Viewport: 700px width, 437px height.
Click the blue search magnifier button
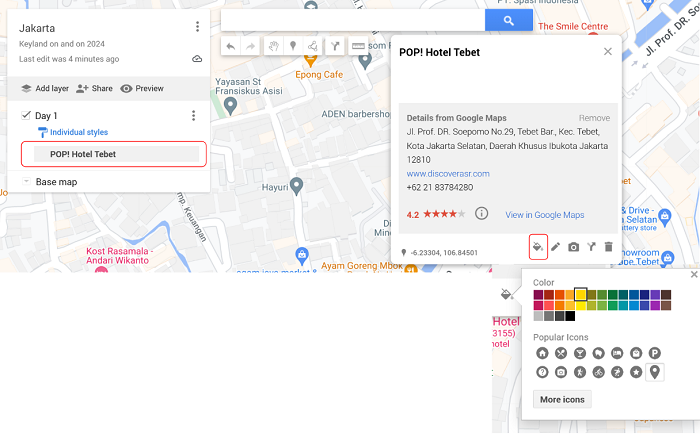click(x=508, y=21)
